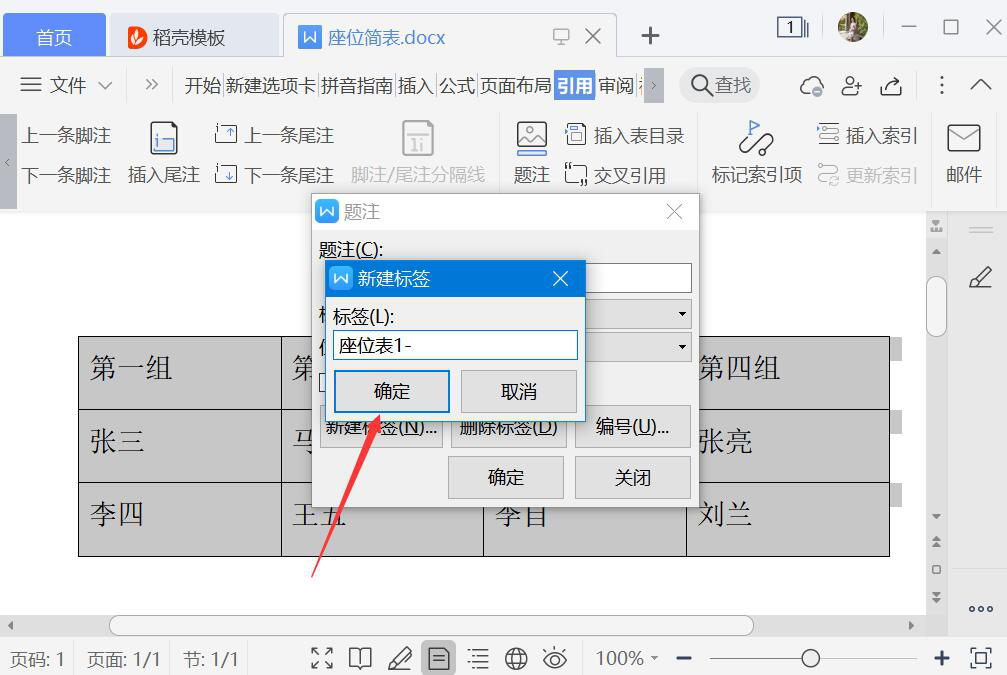Viewport: 1007px width, 675px height.
Task: Close the 新建标签 dialog with X
Action: (560, 279)
